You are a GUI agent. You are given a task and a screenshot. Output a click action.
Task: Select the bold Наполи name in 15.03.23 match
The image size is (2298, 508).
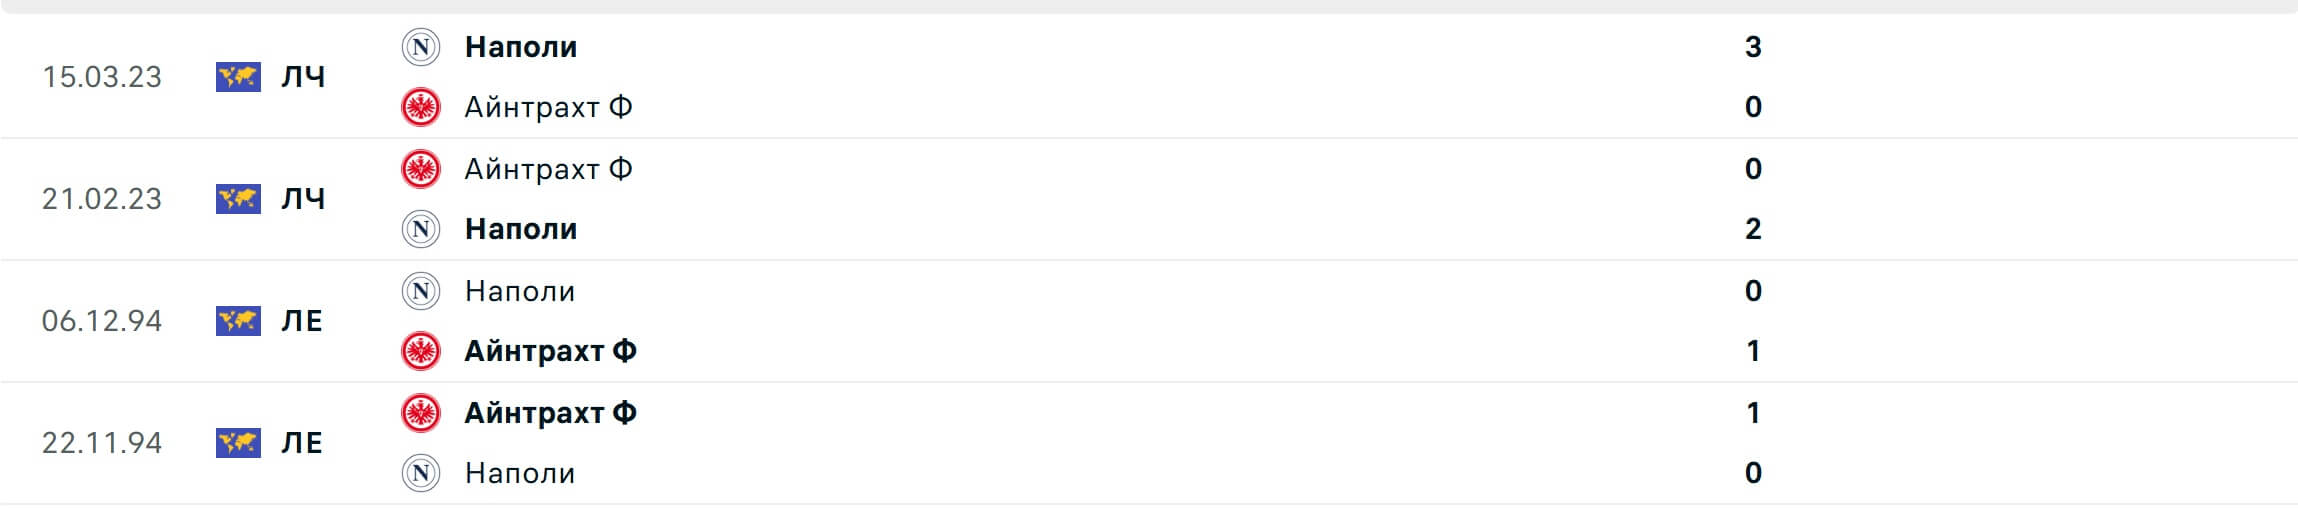[x=521, y=47]
